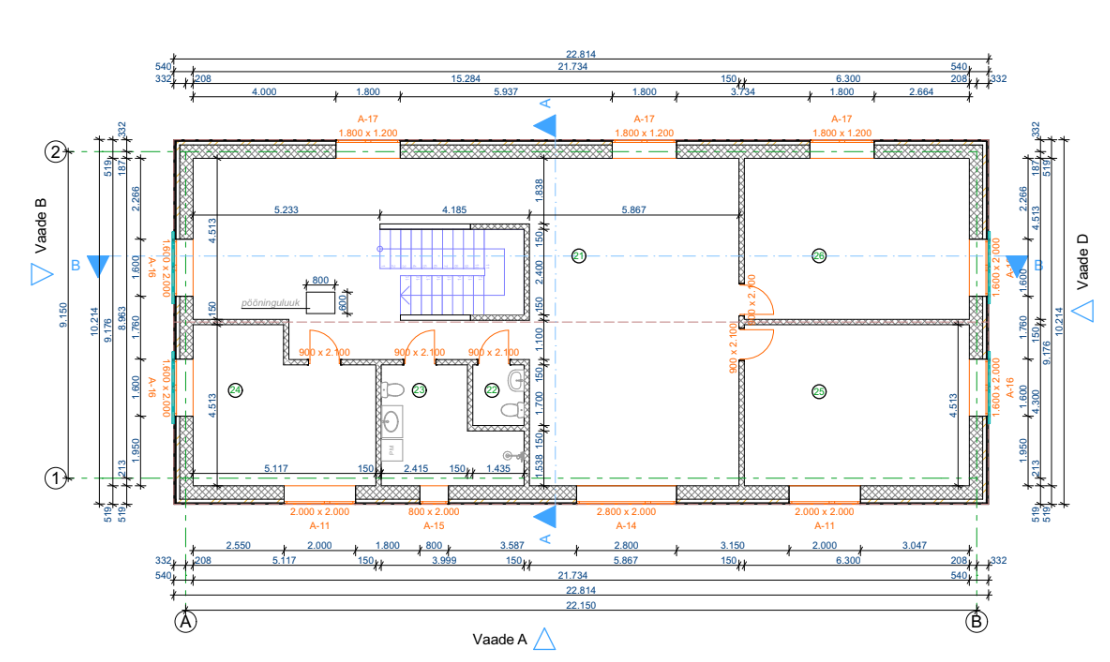1110x662 pixels.
Task: Select the left section B arrow marker
Action: (97, 266)
